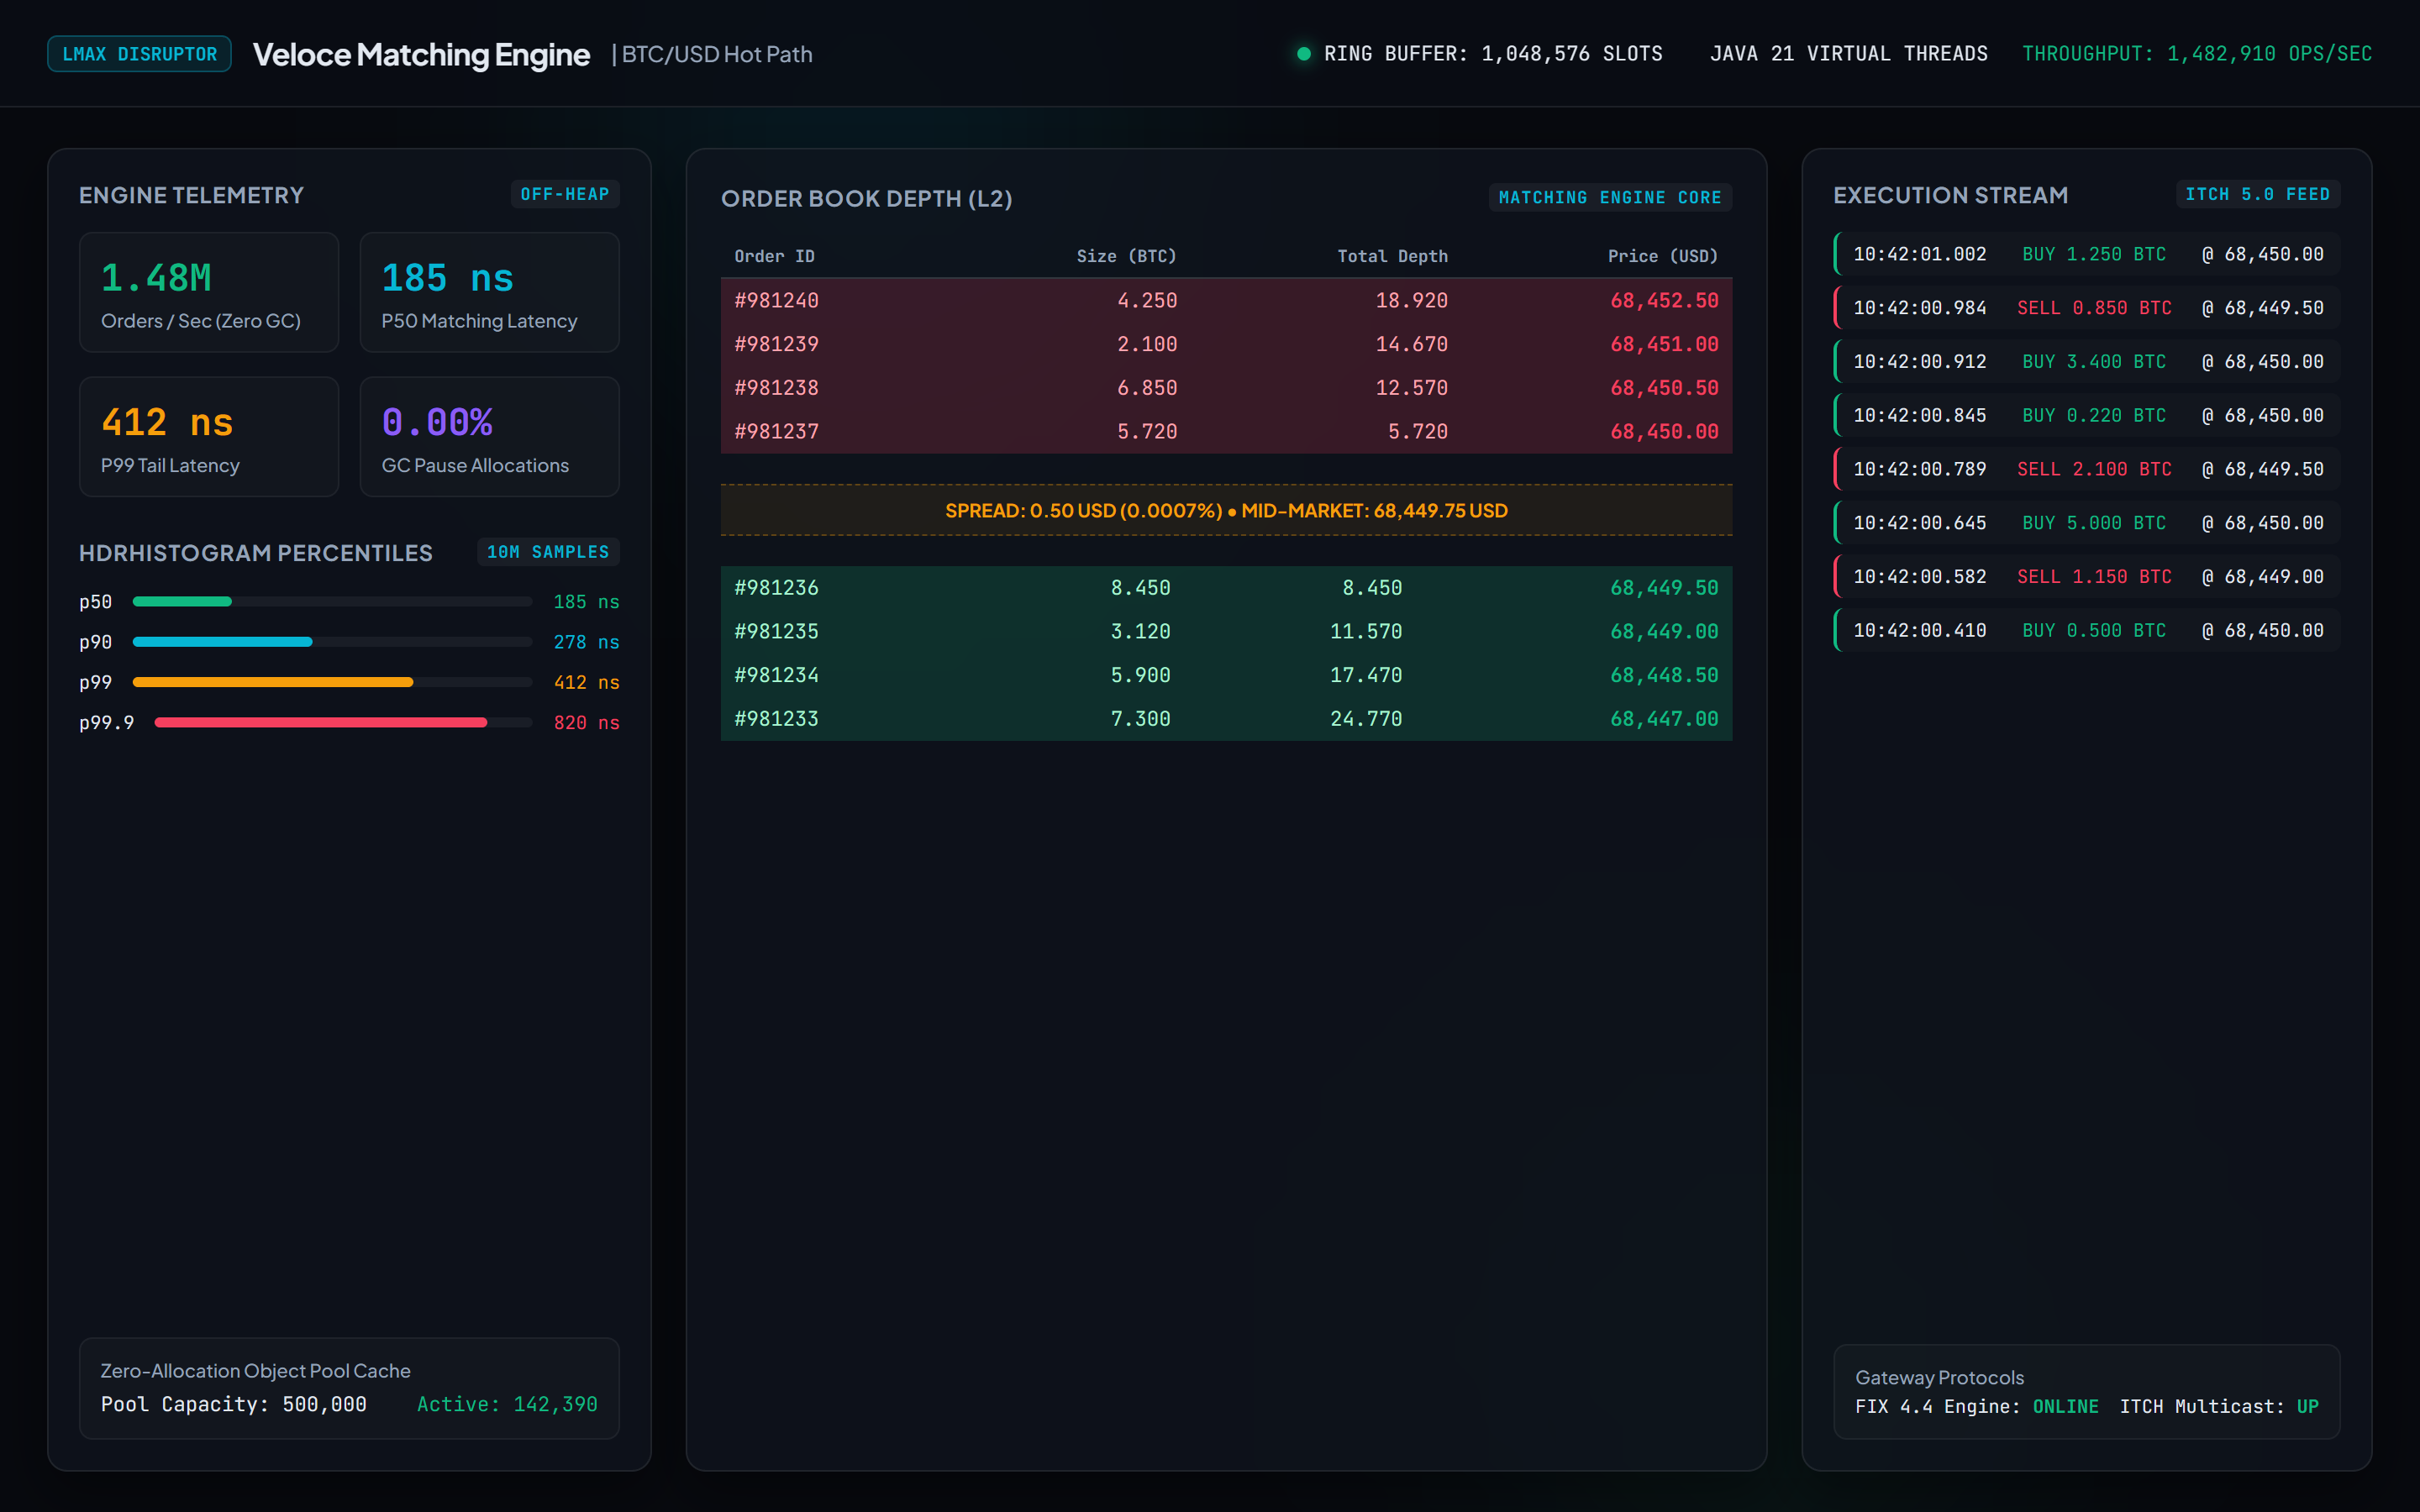Click the LMAX DISRUPTOR badge
Image resolution: width=2420 pixels, height=1512 pixels.
pos(139,54)
